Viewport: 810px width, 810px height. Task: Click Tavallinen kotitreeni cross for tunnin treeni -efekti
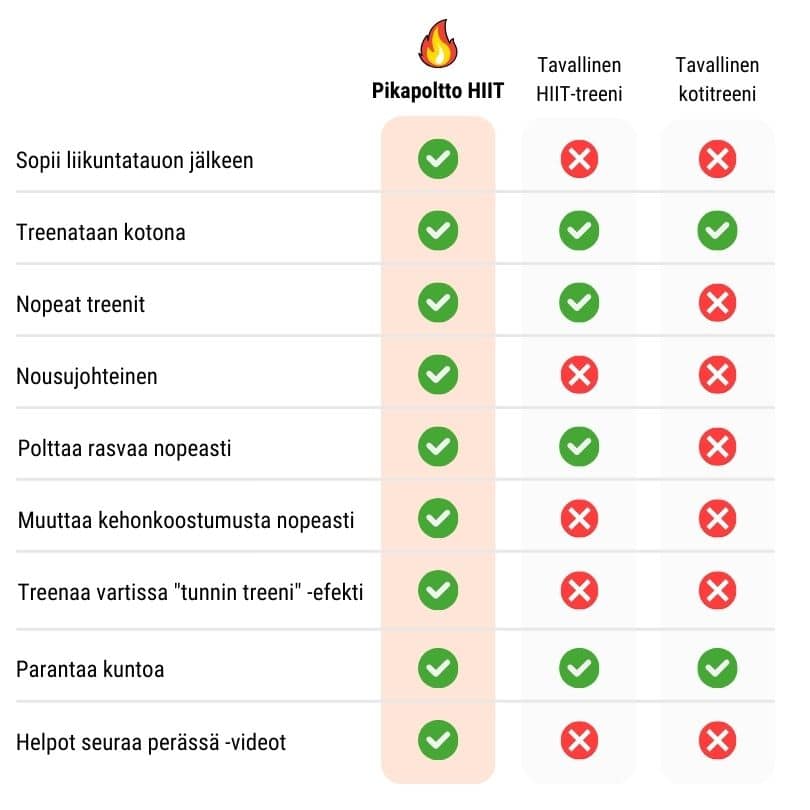717,590
